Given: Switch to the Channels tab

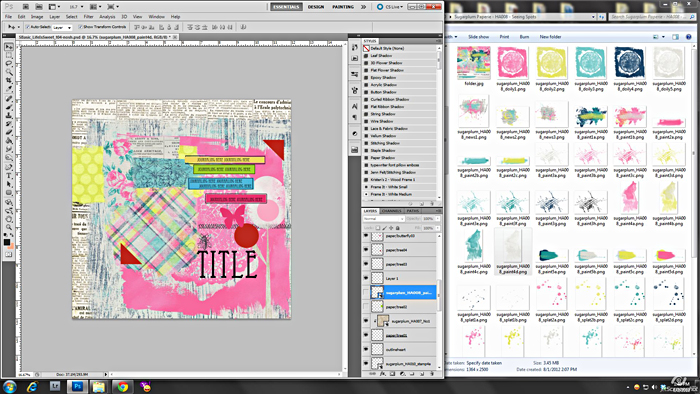Looking at the screenshot, I should [392, 211].
